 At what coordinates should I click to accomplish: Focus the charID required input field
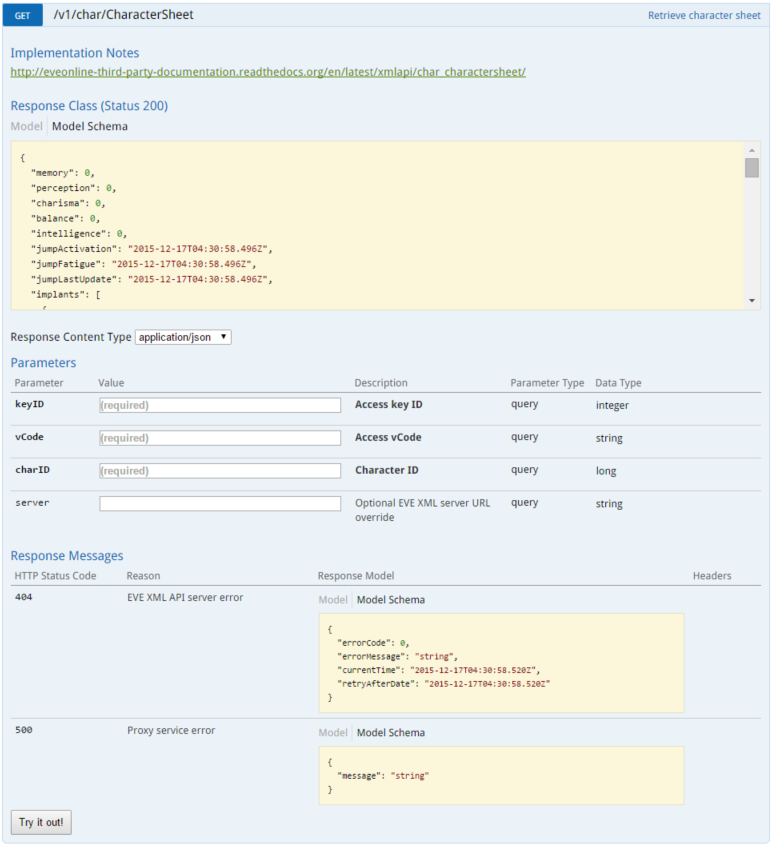[x=220, y=471]
